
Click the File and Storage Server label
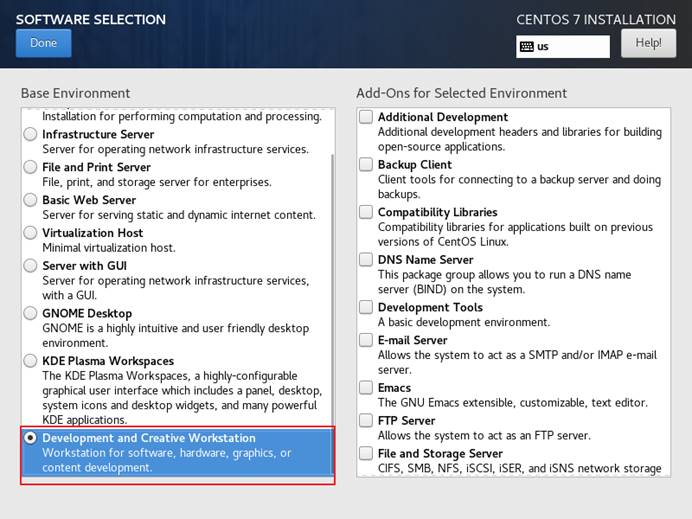(440, 454)
